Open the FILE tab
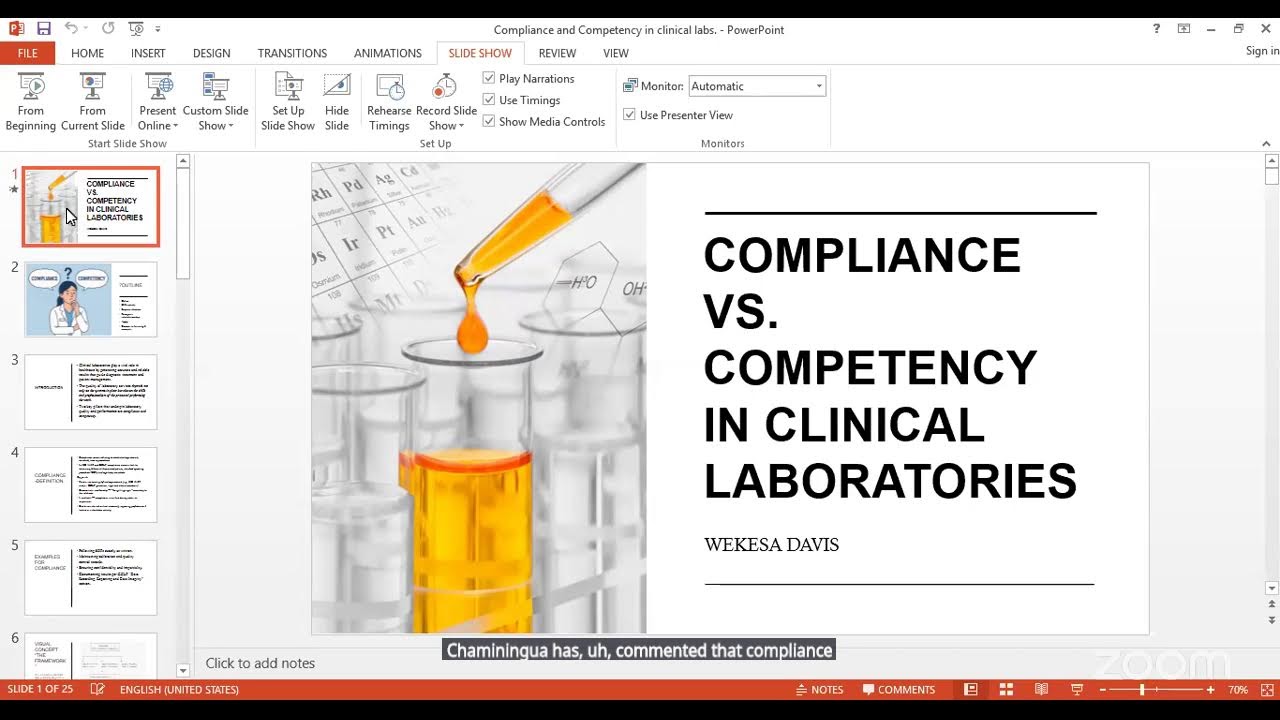The height and width of the screenshot is (720, 1280). pos(27,53)
